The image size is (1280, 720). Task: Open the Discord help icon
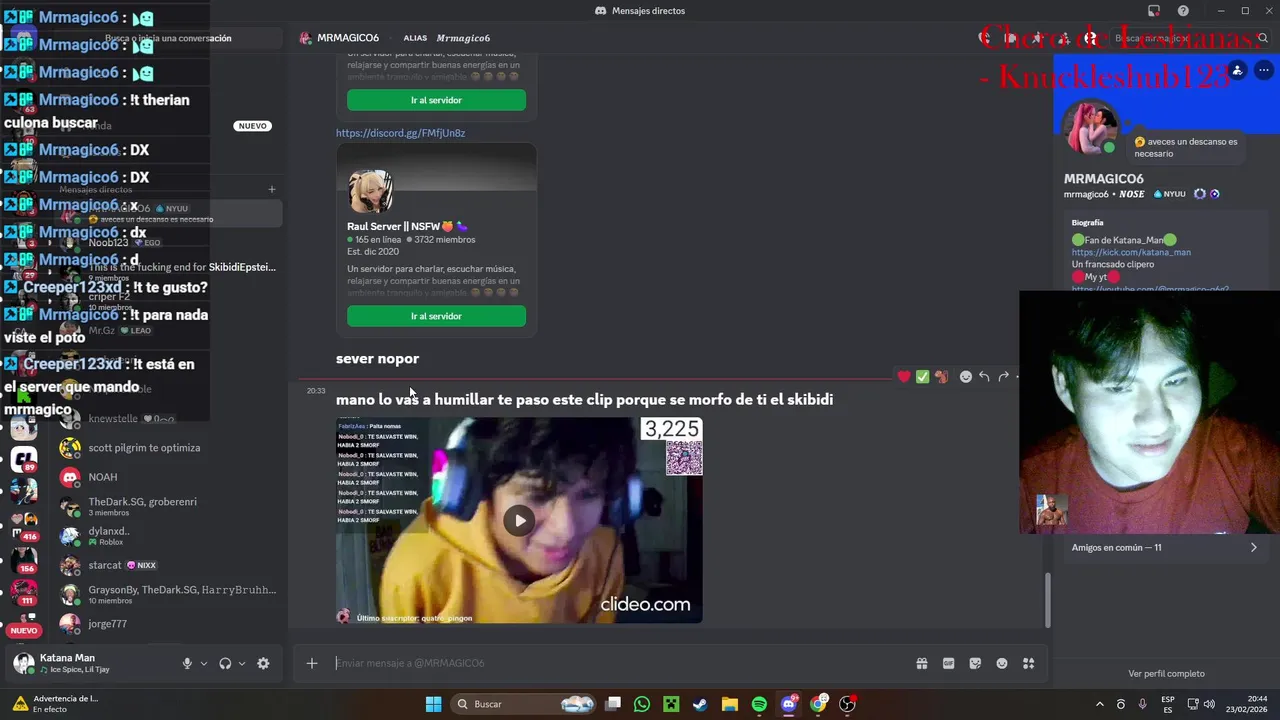pyautogui.click(x=1183, y=11)
